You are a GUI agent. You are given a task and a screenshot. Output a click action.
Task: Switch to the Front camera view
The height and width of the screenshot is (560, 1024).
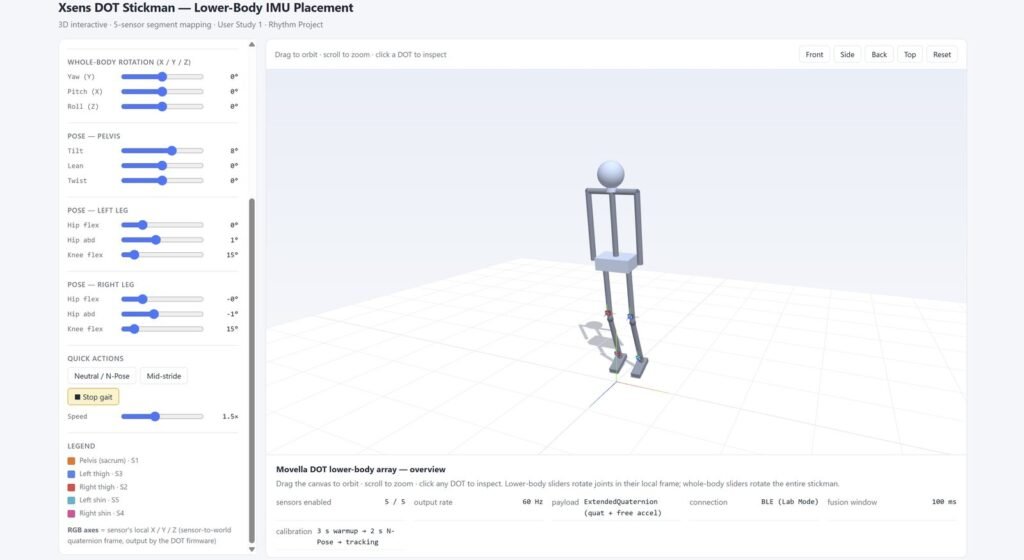click(x=814, y=54)
